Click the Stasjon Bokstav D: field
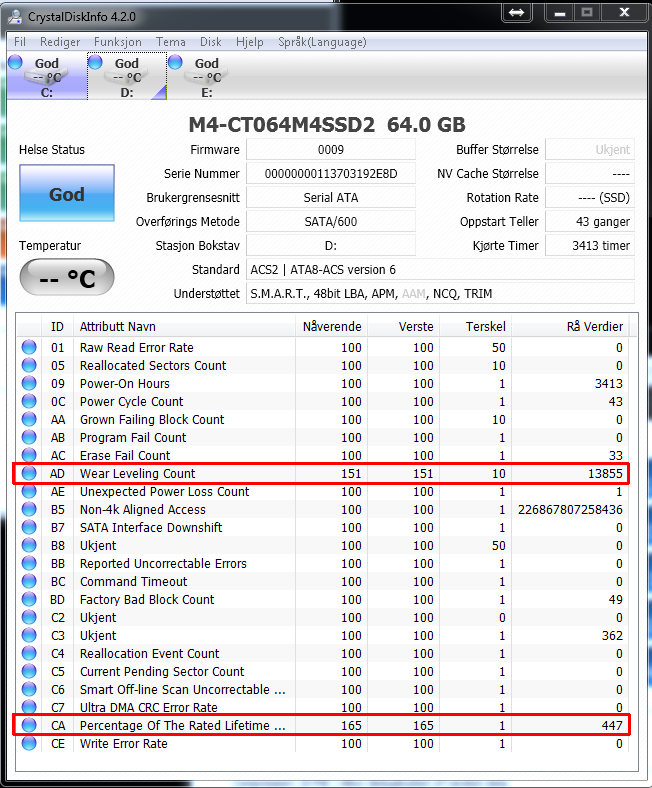This screenshot has width=652, height=788. click(x=331, y=246)
